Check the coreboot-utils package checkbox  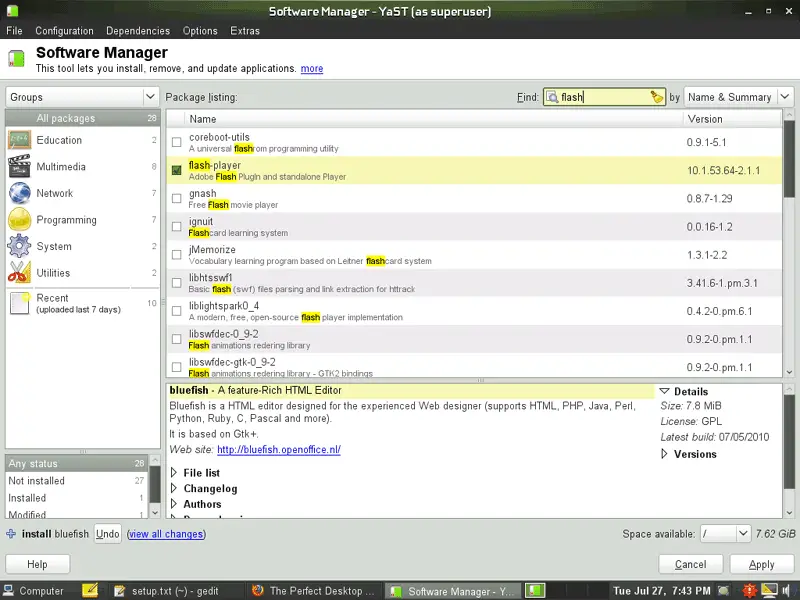[177, 142]
